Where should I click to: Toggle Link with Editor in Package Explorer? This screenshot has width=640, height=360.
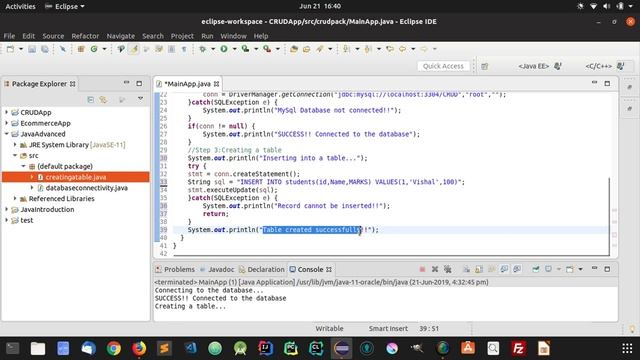[x=103, y=100]
